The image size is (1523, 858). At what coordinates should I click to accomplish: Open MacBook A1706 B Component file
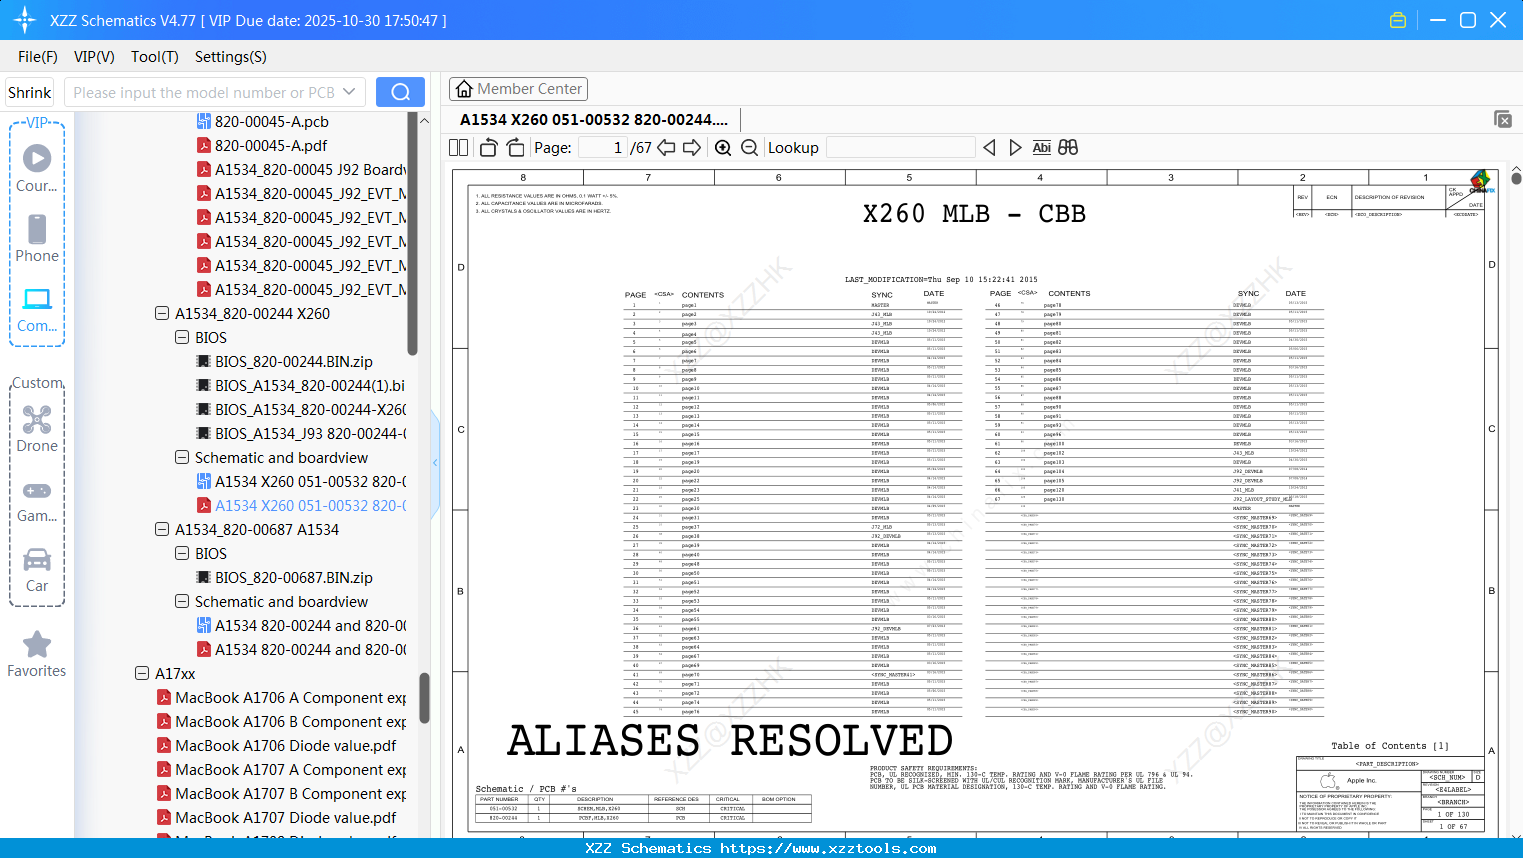pos(281,722)
